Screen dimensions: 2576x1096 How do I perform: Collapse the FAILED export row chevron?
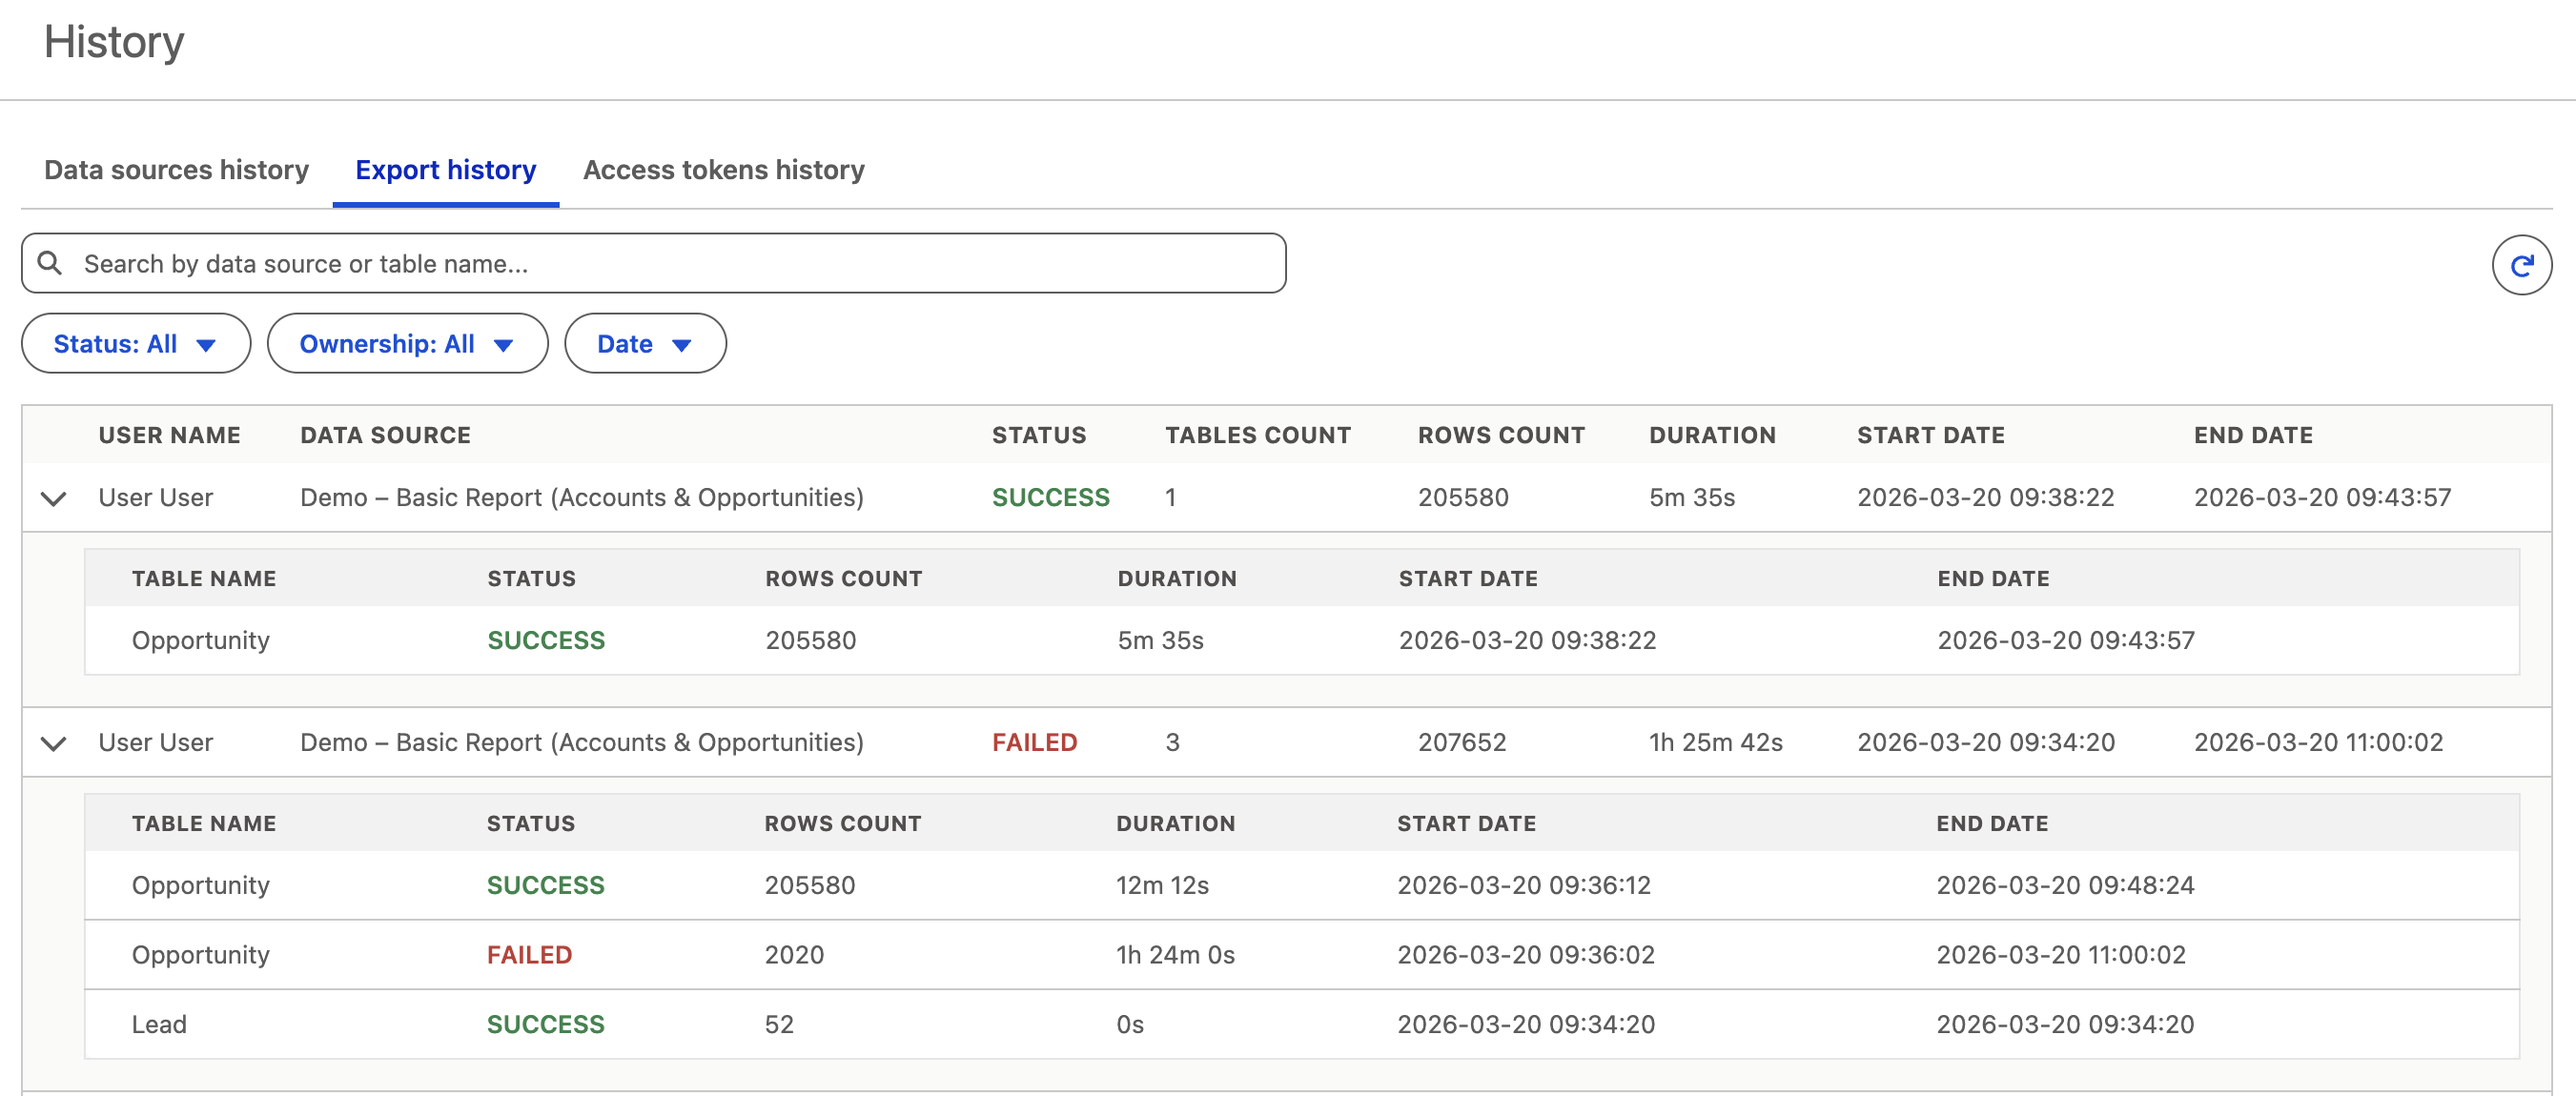(54, 743)
